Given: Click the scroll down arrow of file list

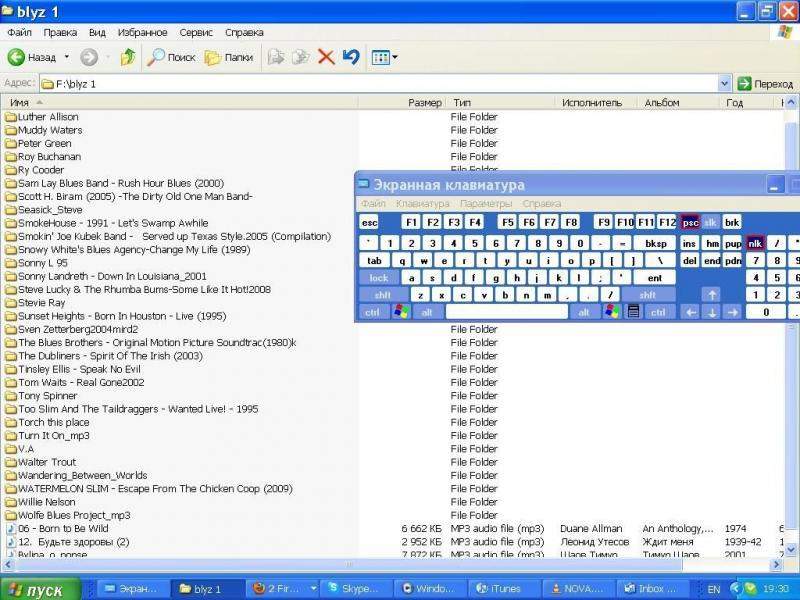Looking at the screenshot, I should pos(790,549).
